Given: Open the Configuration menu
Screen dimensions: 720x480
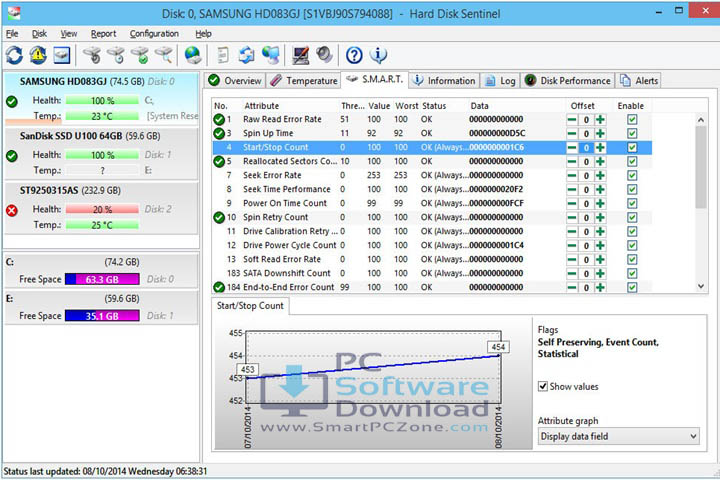Looking at the screenshot, I should tap(154, 34).
